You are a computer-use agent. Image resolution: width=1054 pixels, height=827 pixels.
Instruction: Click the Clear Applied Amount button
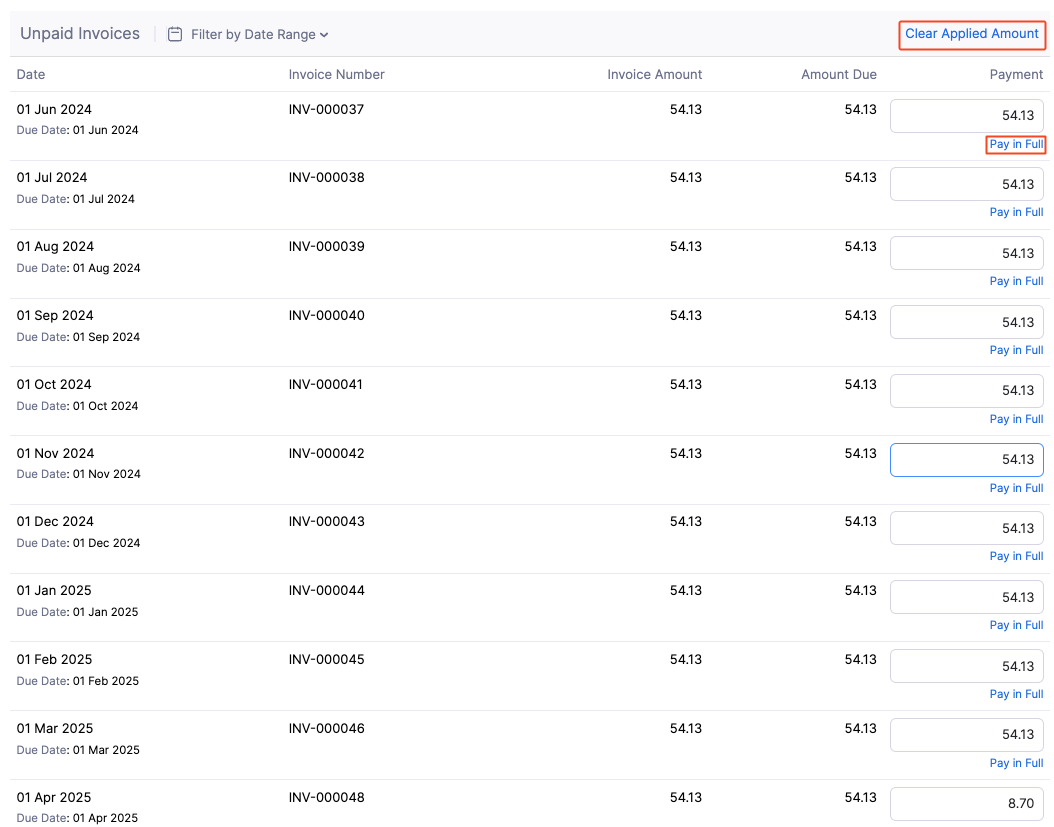point(971,34)
